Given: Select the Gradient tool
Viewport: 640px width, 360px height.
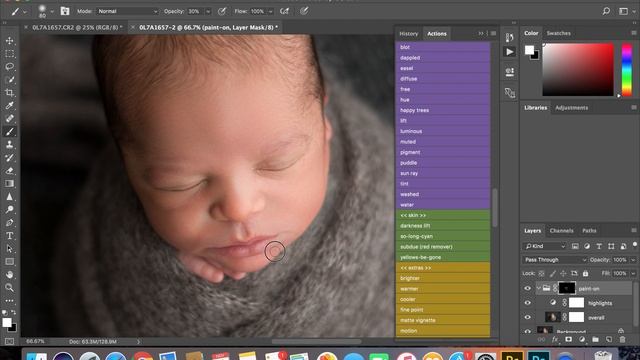Looking at the screenshot, I should click(10, 184).
